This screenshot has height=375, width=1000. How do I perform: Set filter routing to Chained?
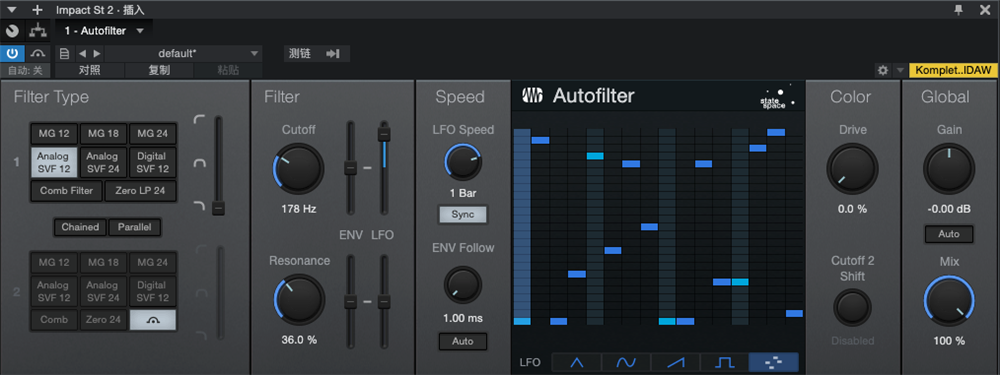tap(80, 227)
